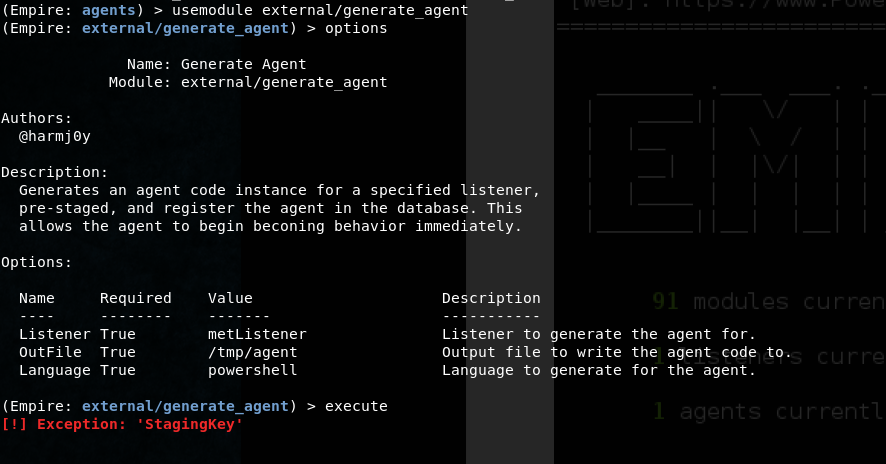Click the author name '@harmj0y'
Screen dimensions: 886x464
(55, 136)
